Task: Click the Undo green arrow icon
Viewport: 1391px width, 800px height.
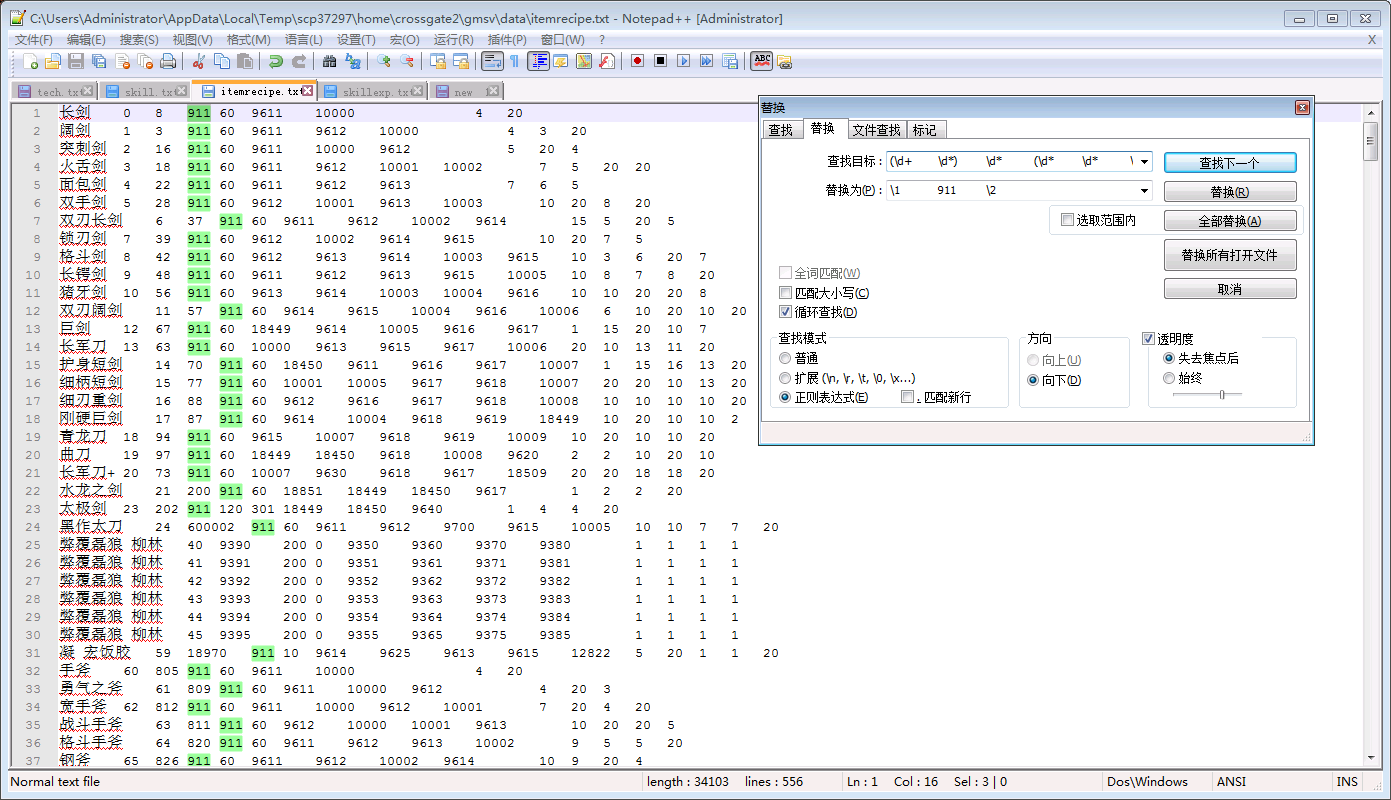Action: click(275, 62)
